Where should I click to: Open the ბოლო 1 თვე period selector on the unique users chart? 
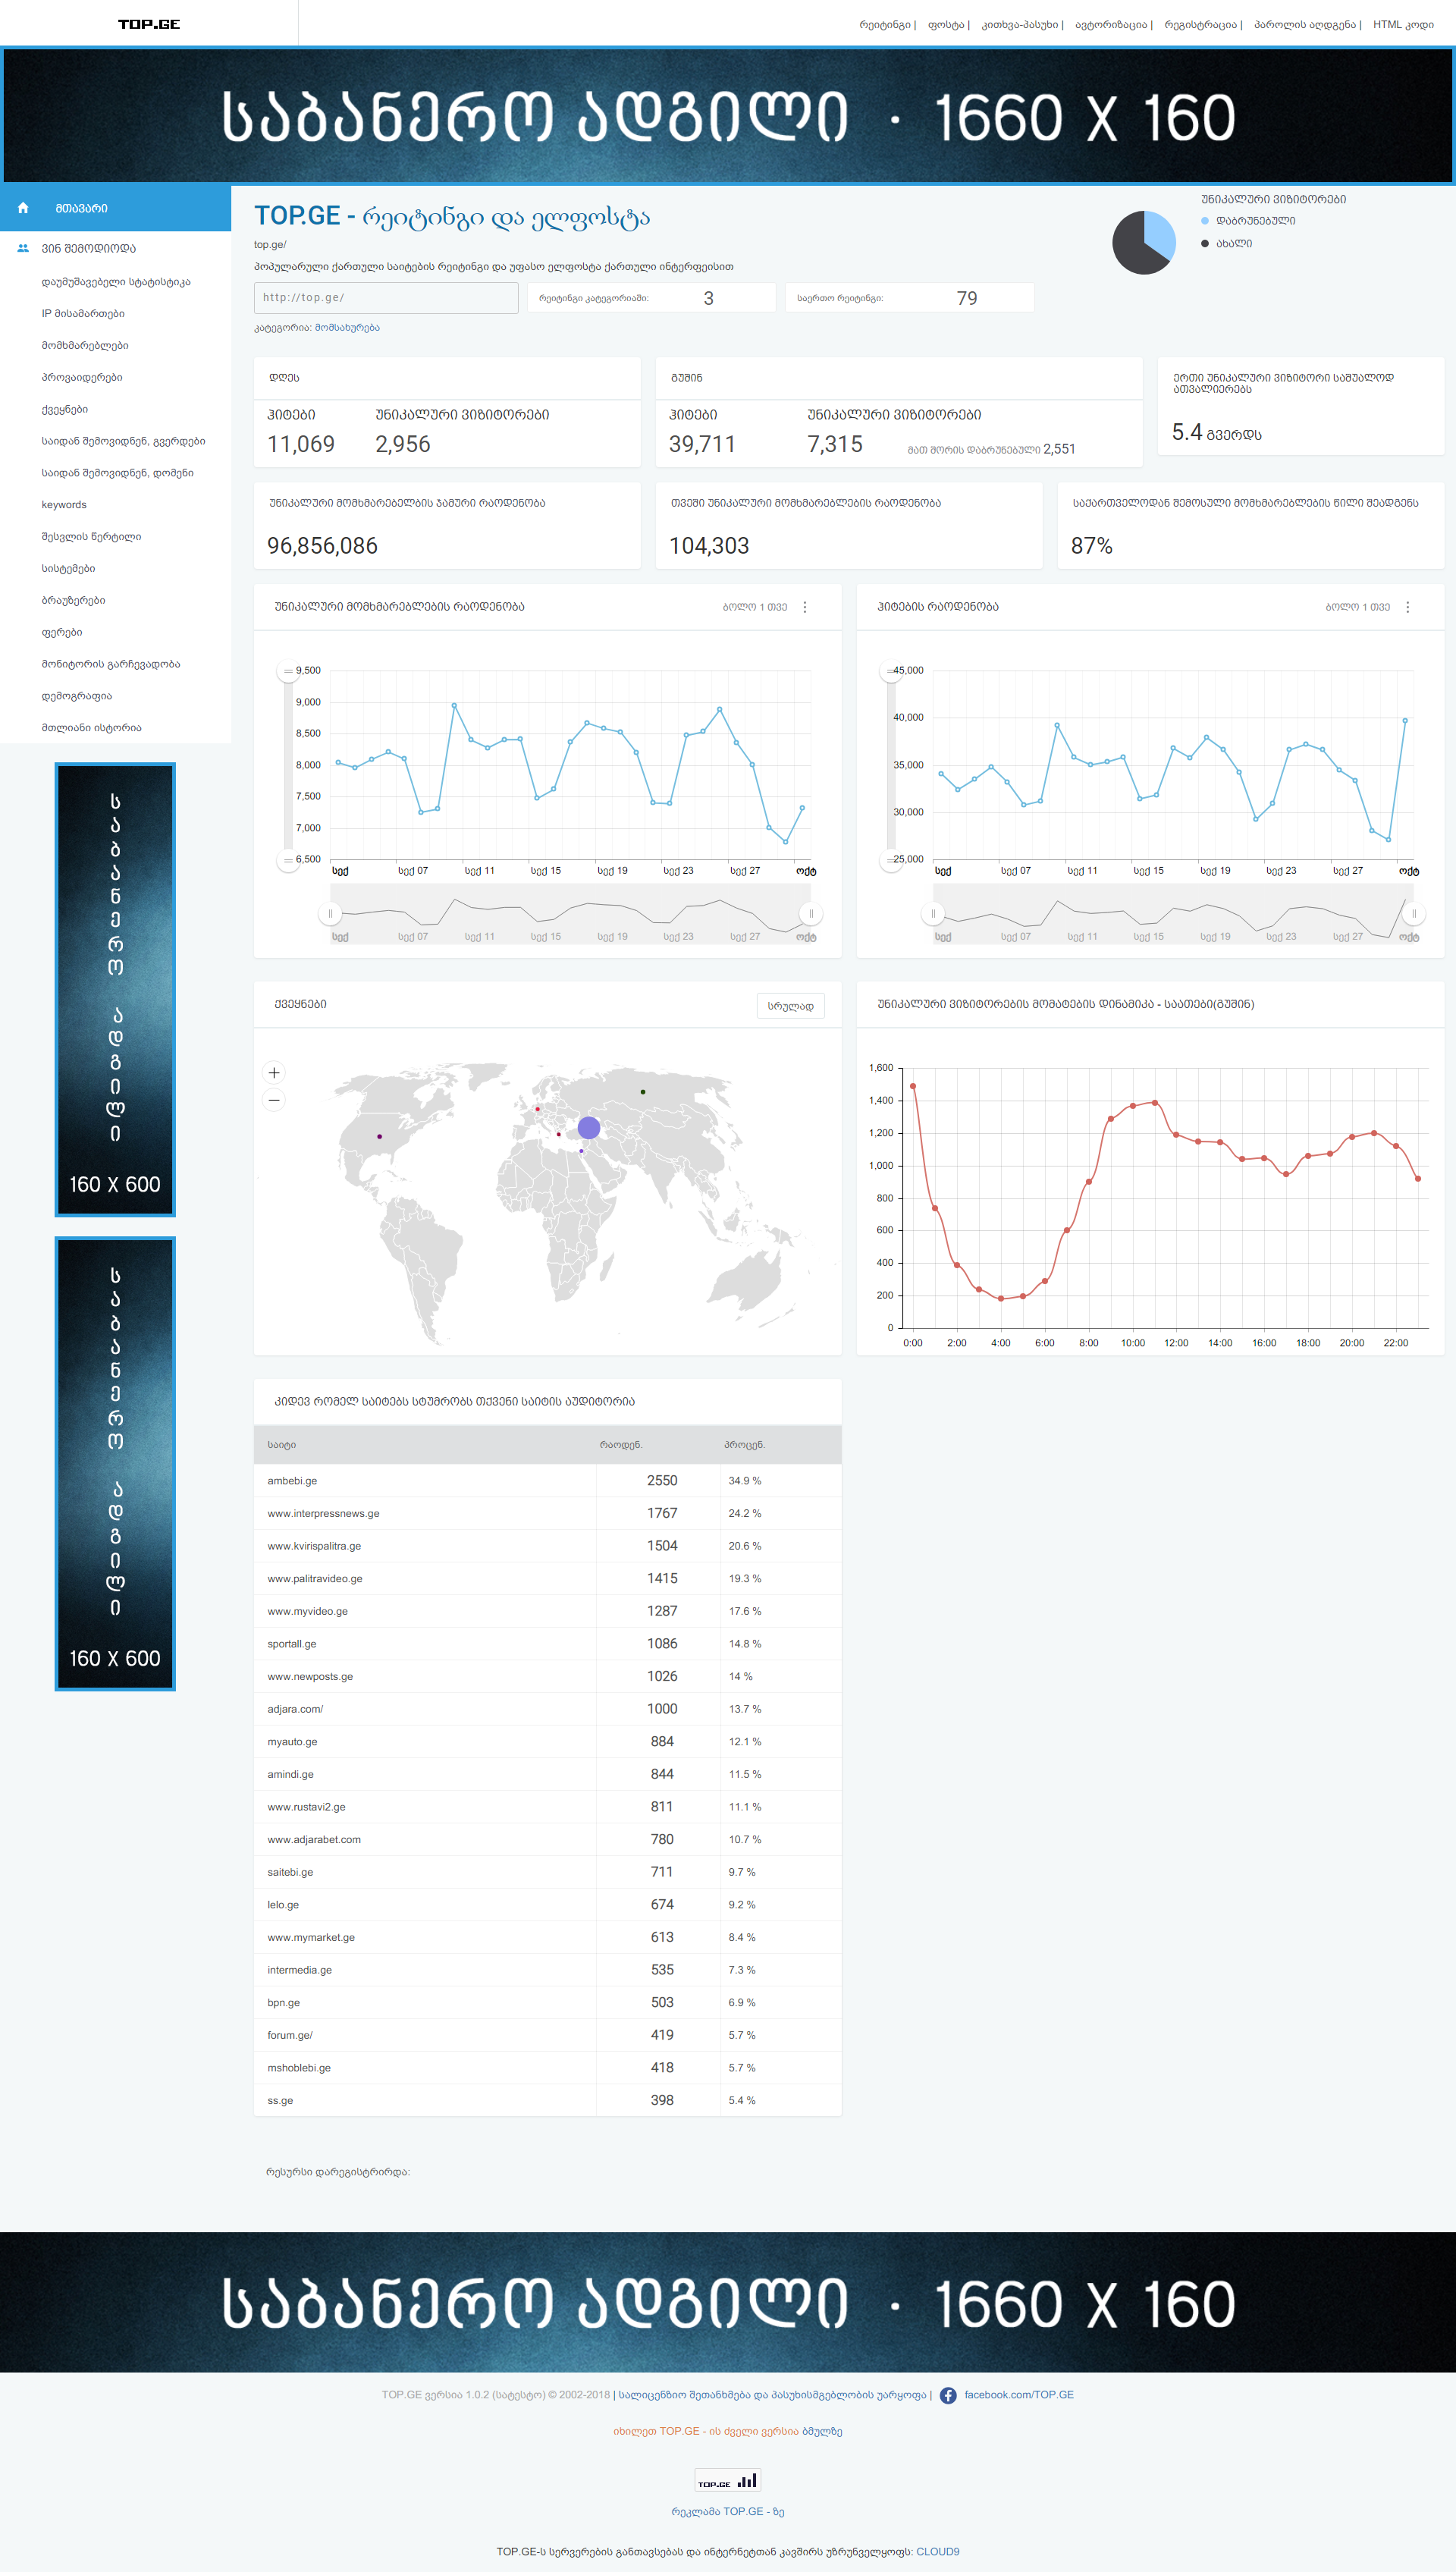click(755, 607)
